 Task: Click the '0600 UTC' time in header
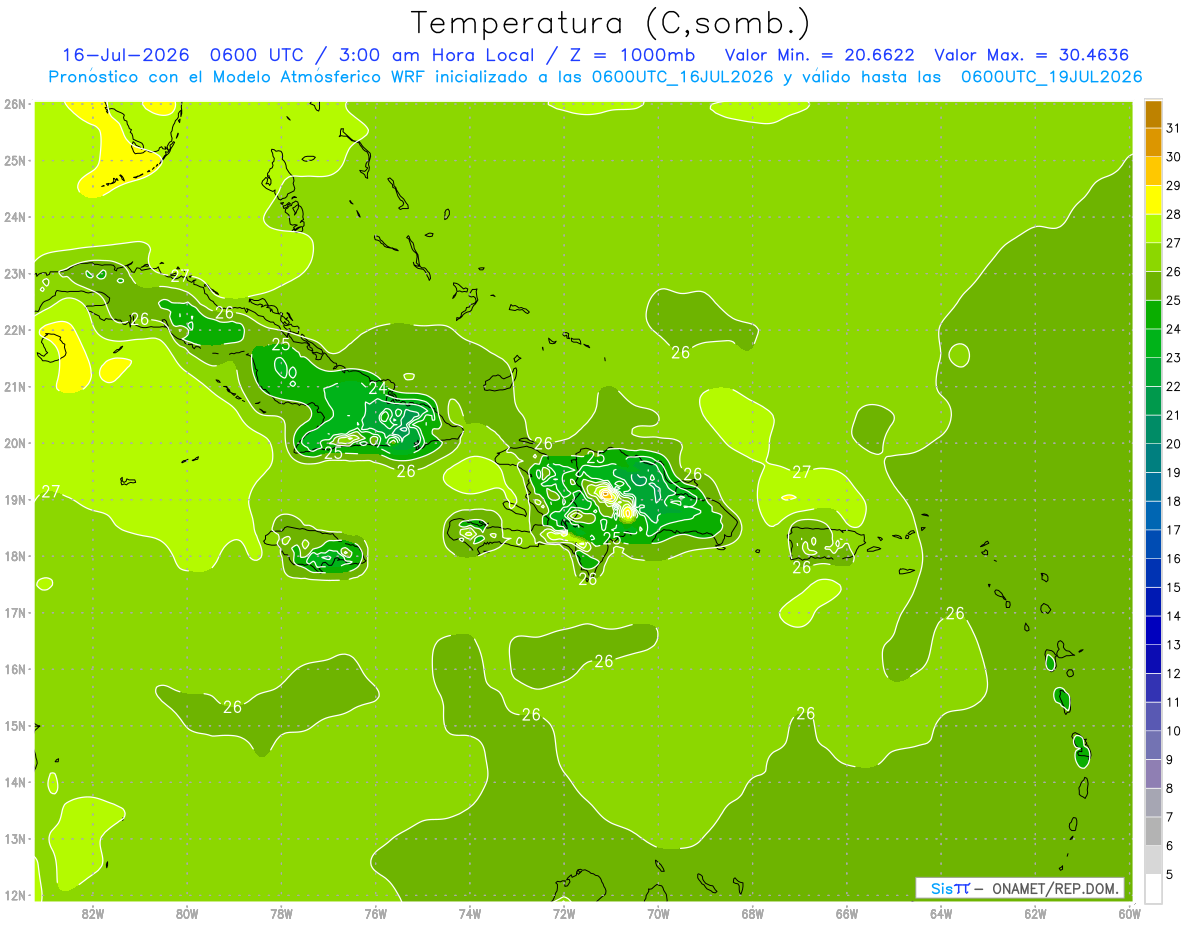(259, 55)
